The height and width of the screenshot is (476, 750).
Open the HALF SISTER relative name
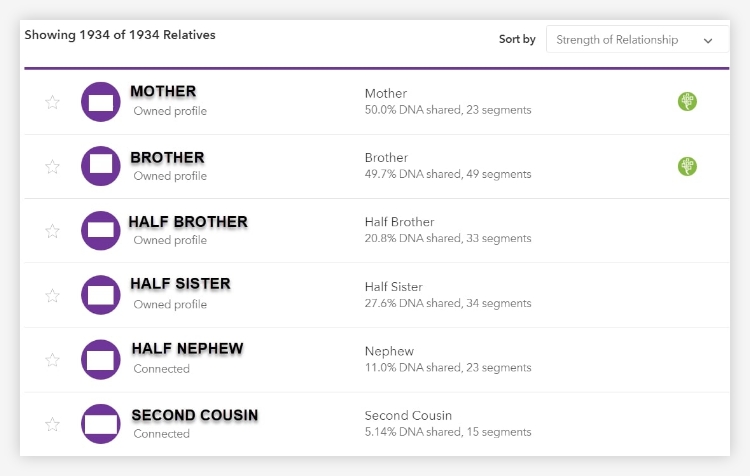[180, 284]
